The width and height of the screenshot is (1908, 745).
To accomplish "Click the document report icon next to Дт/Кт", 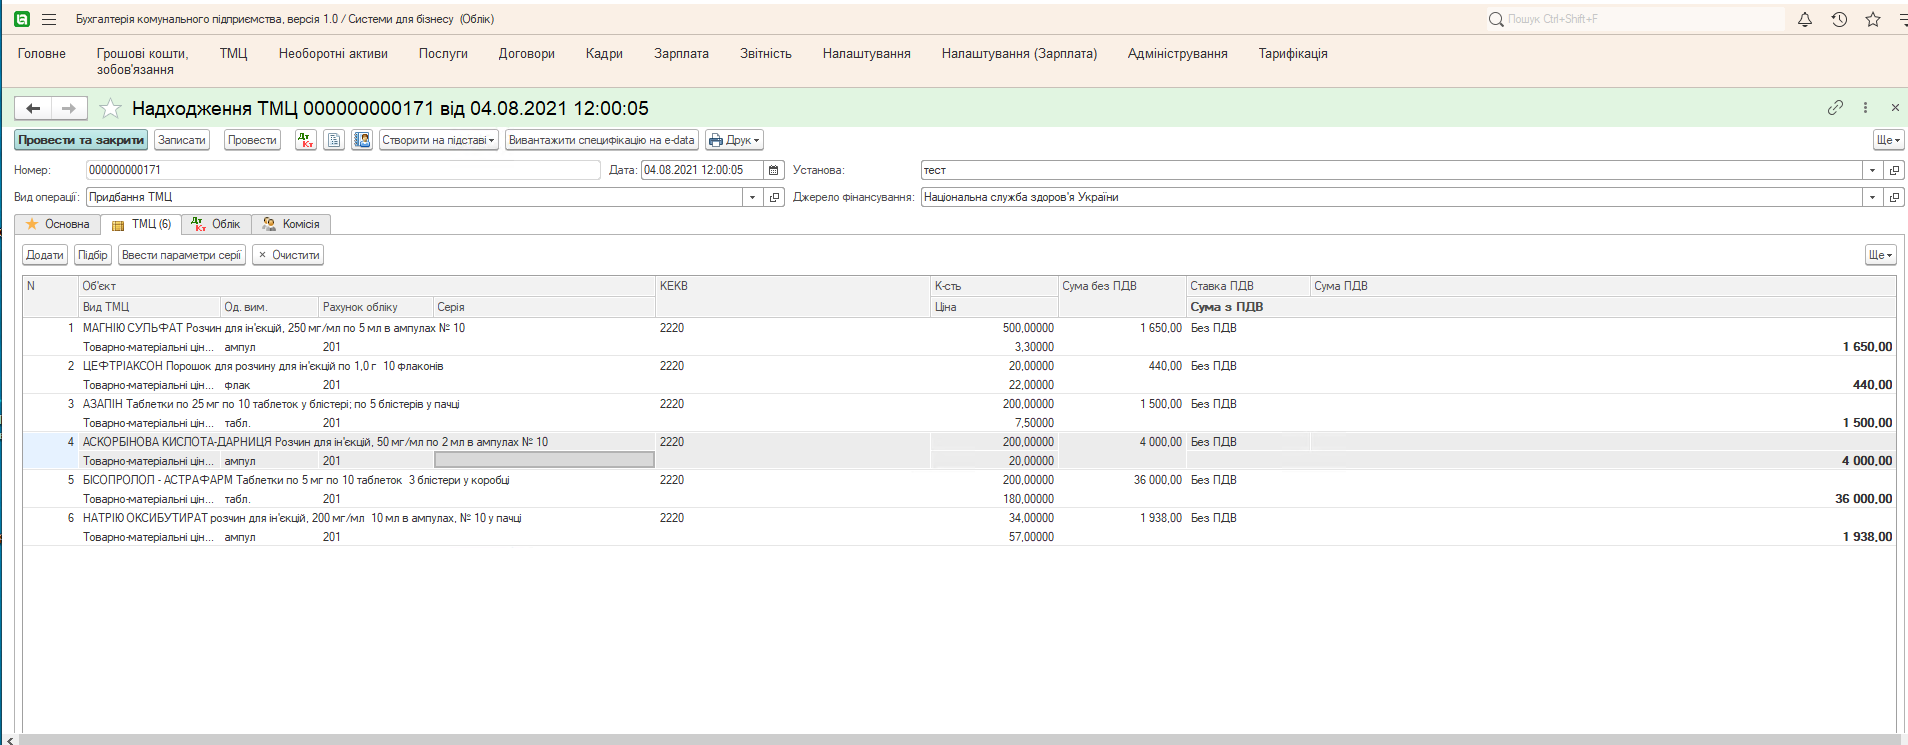I will (x=334, y=140).
